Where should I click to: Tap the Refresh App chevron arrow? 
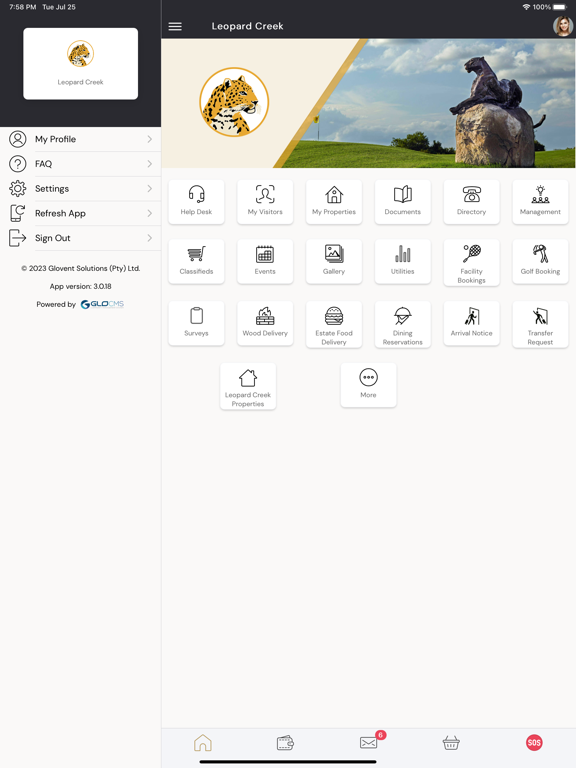[x=149, y=213]
